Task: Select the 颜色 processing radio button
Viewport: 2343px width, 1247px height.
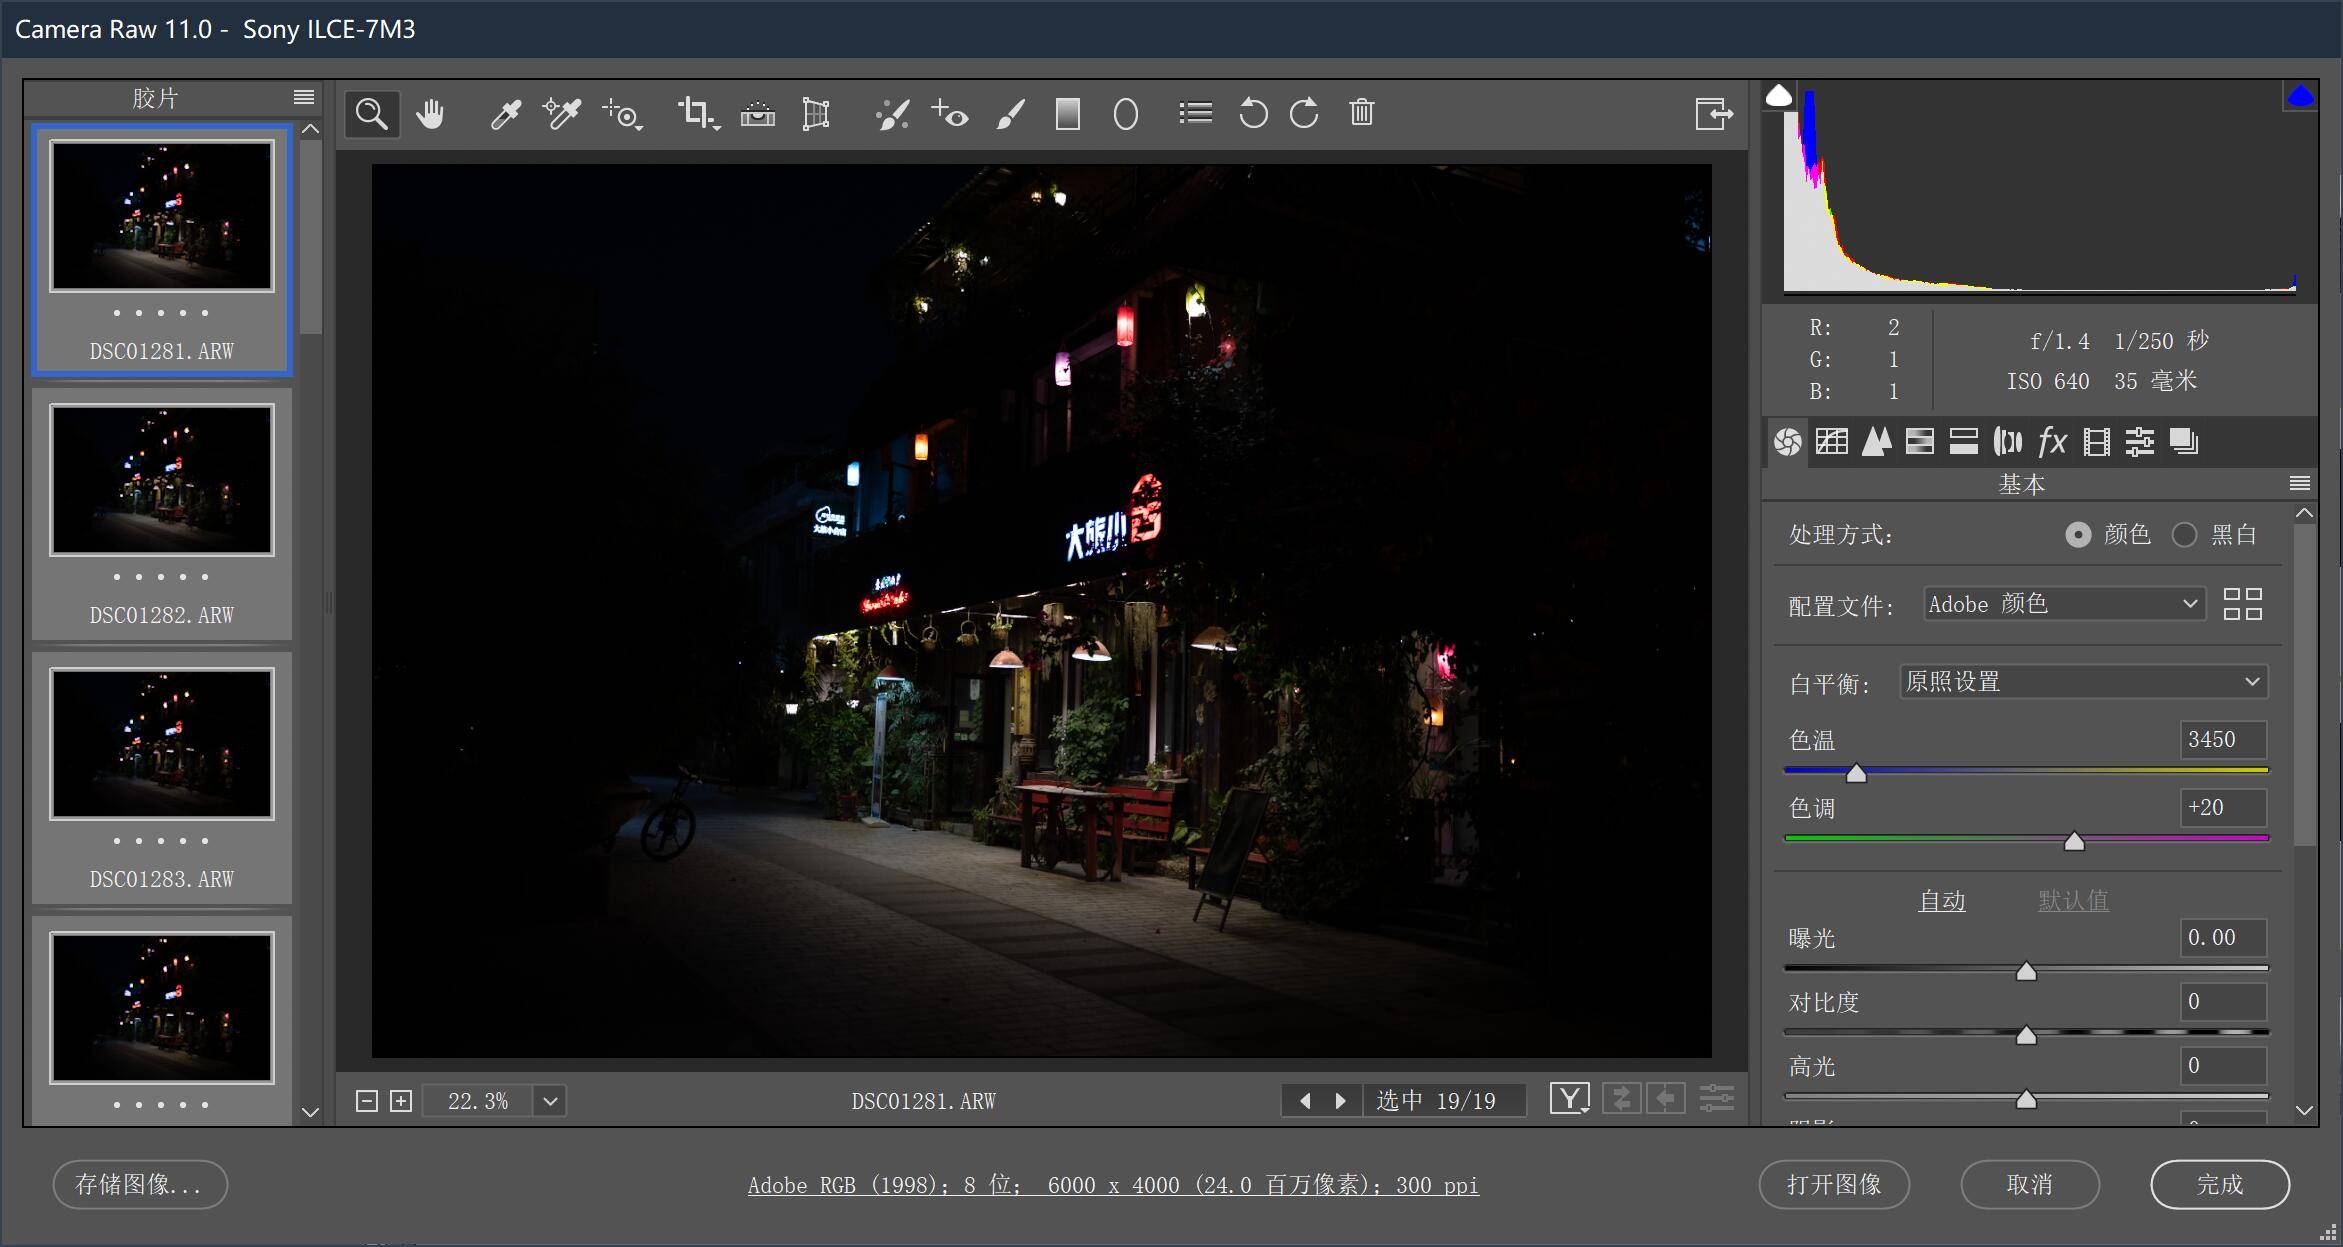Action: tap(2078, 535)
